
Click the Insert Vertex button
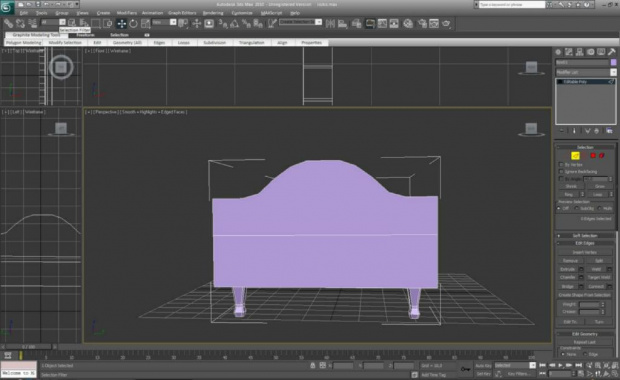pyautogui.click(x=585, y=252)
